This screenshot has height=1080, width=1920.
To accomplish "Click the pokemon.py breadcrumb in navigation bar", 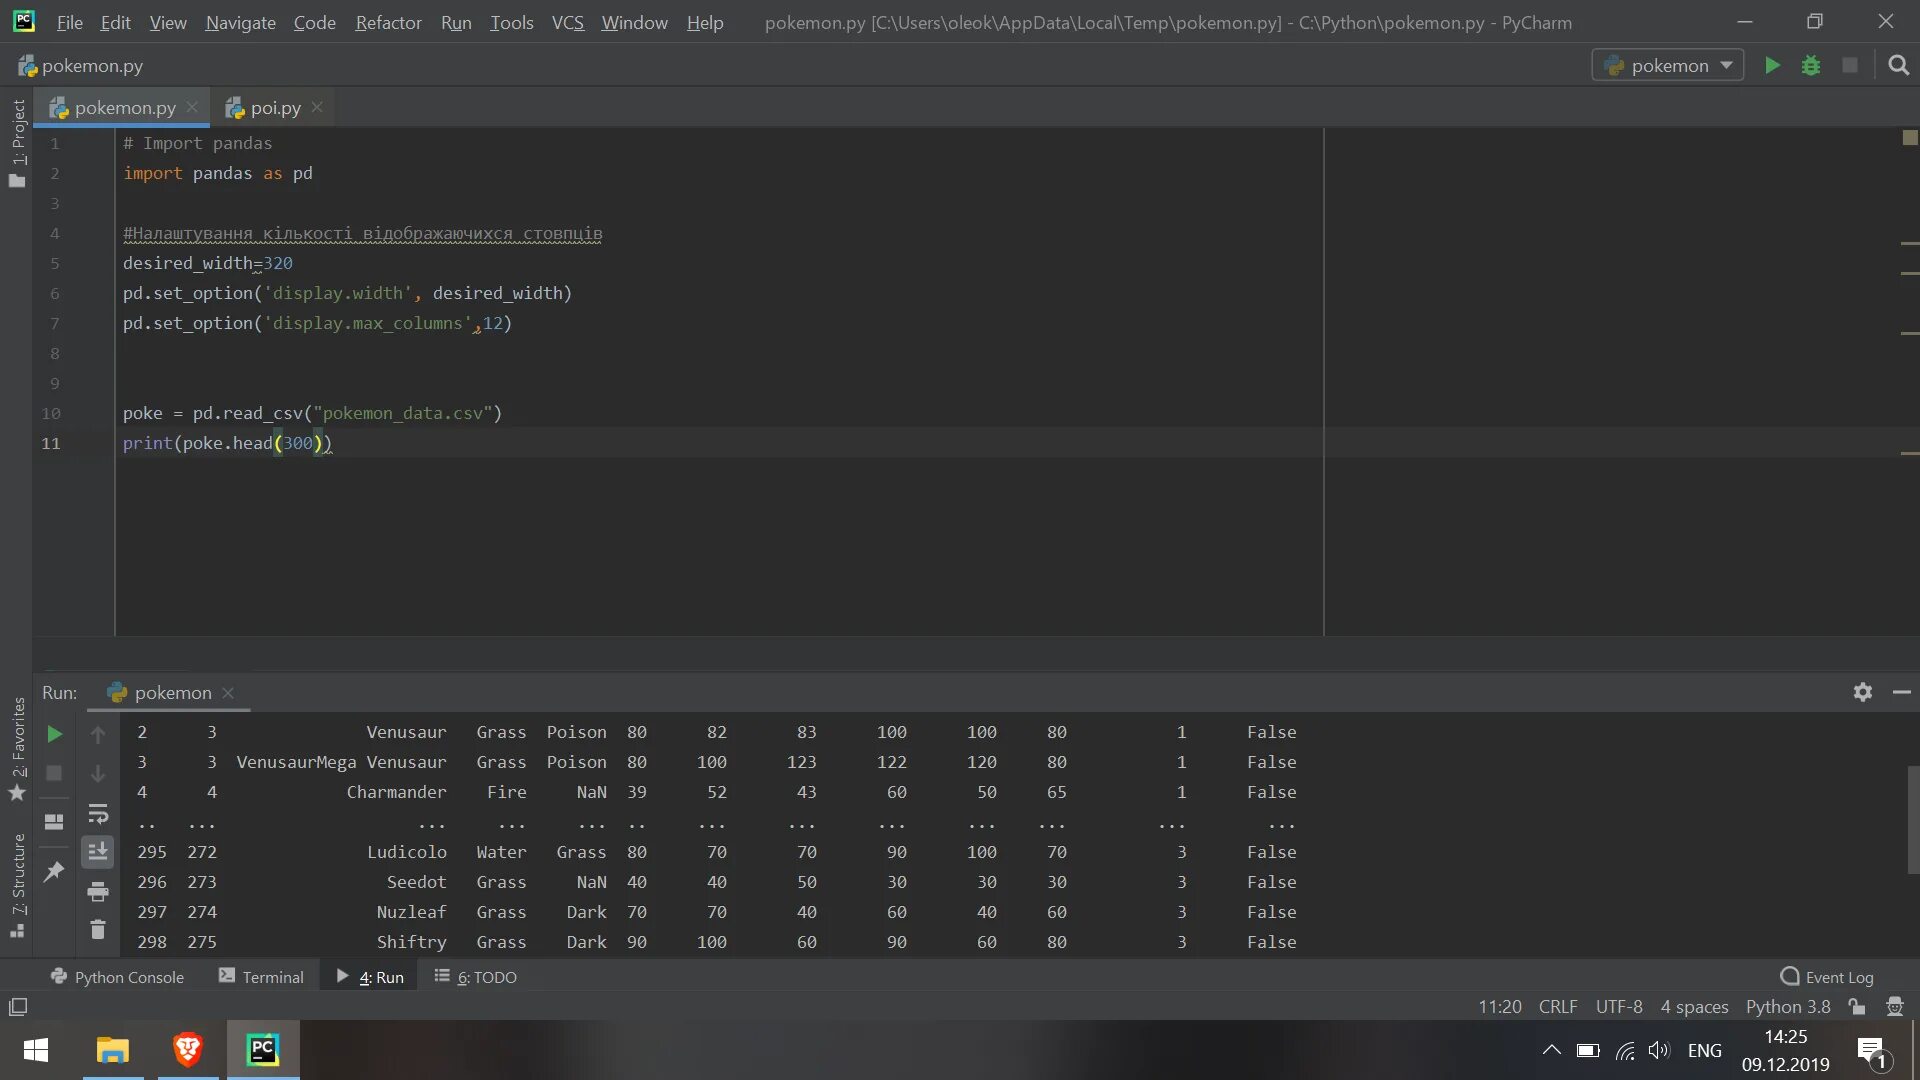I will [x=81, y=66].
